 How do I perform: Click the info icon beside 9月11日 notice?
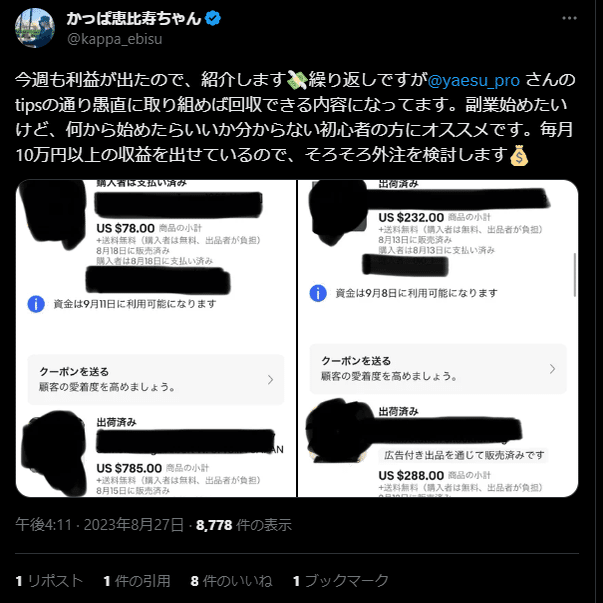point(36,304)
